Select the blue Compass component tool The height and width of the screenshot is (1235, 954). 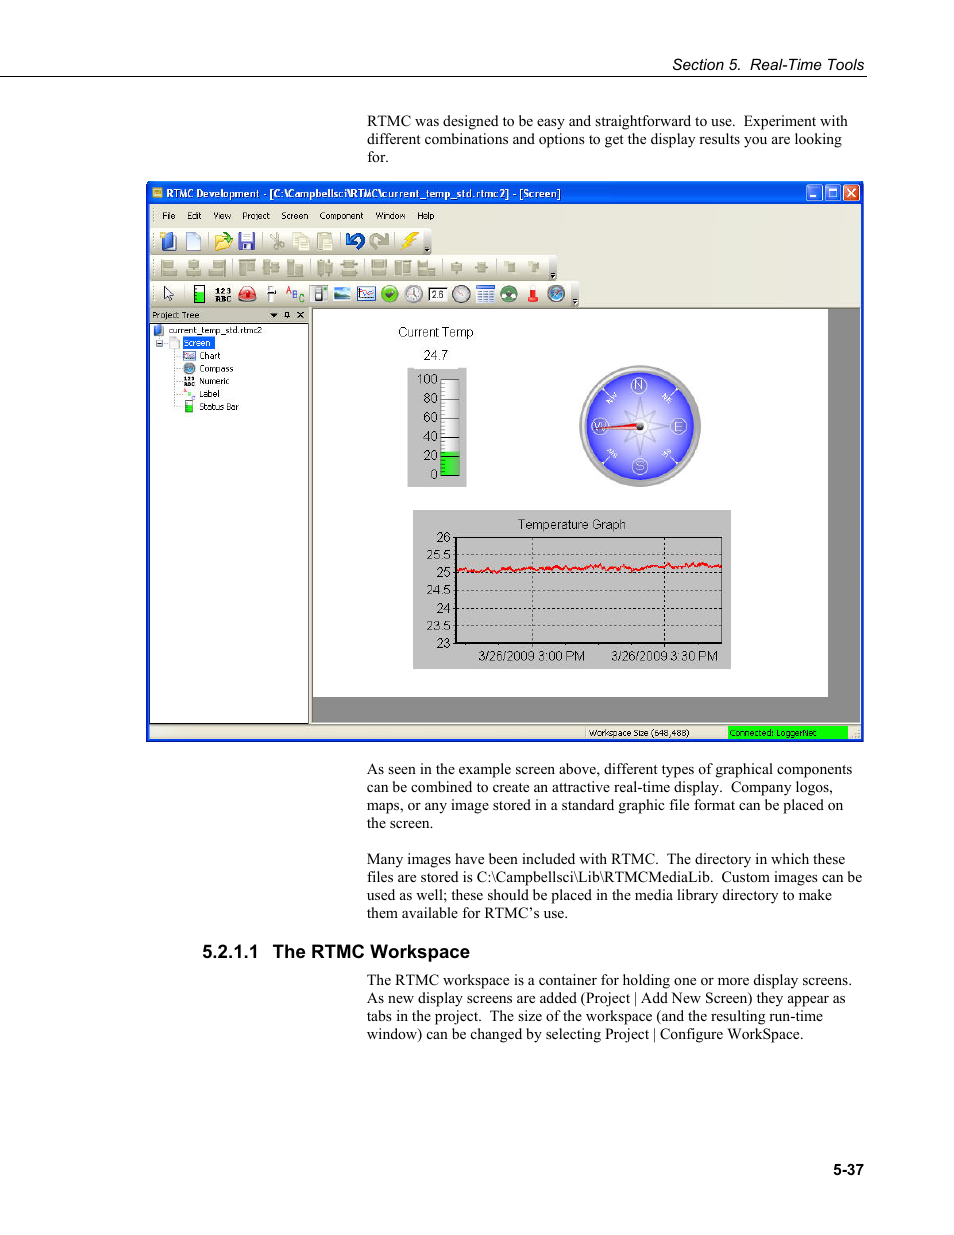(557, 294)
